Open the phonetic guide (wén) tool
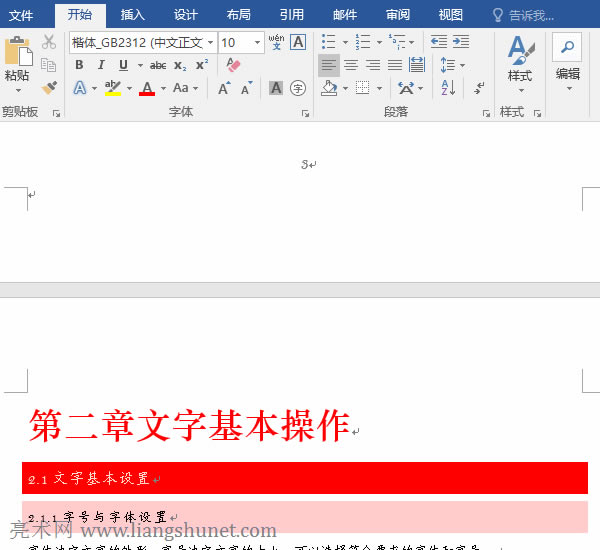The height and width of the screenshot is (550, 600). pyautogui.click(x=276, y=42)
